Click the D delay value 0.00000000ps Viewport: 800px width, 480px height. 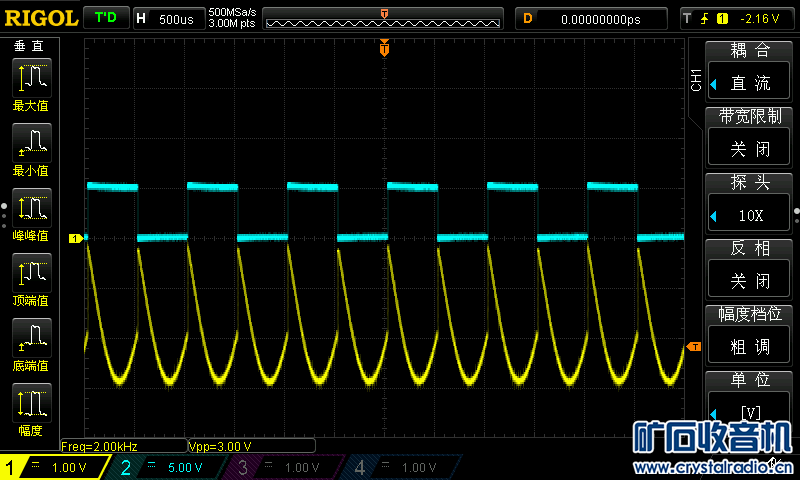point(601,19)
